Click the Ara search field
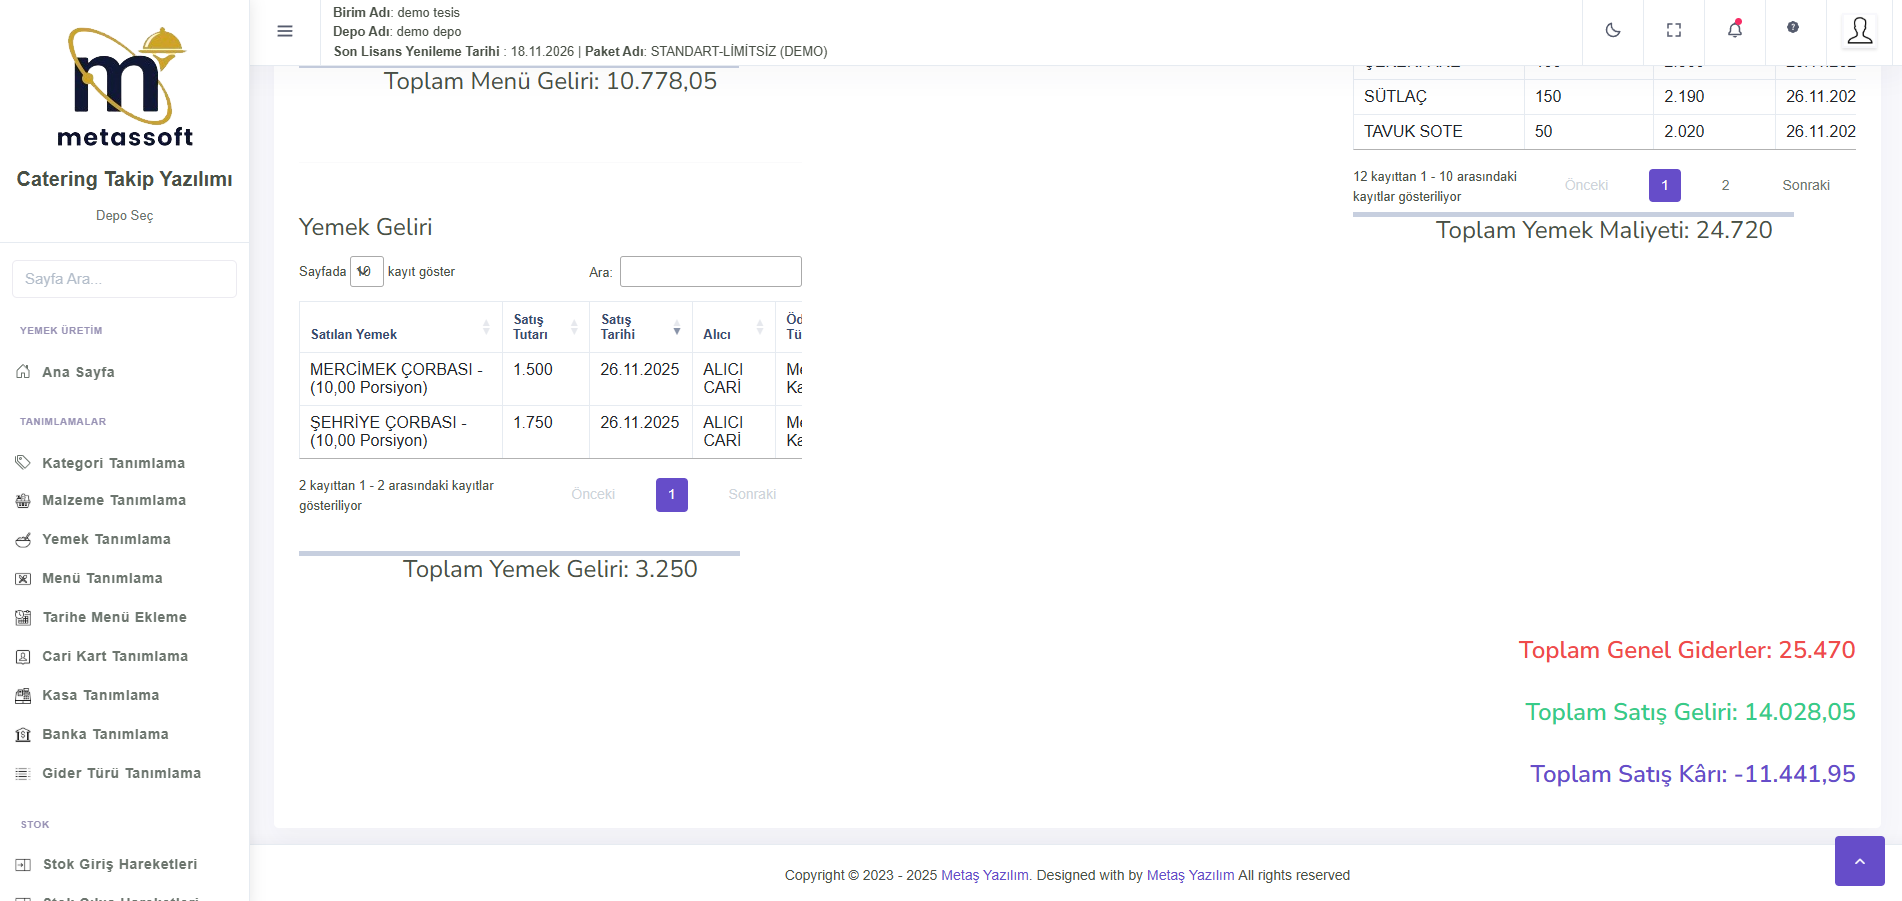 click(x=710, y=272)
